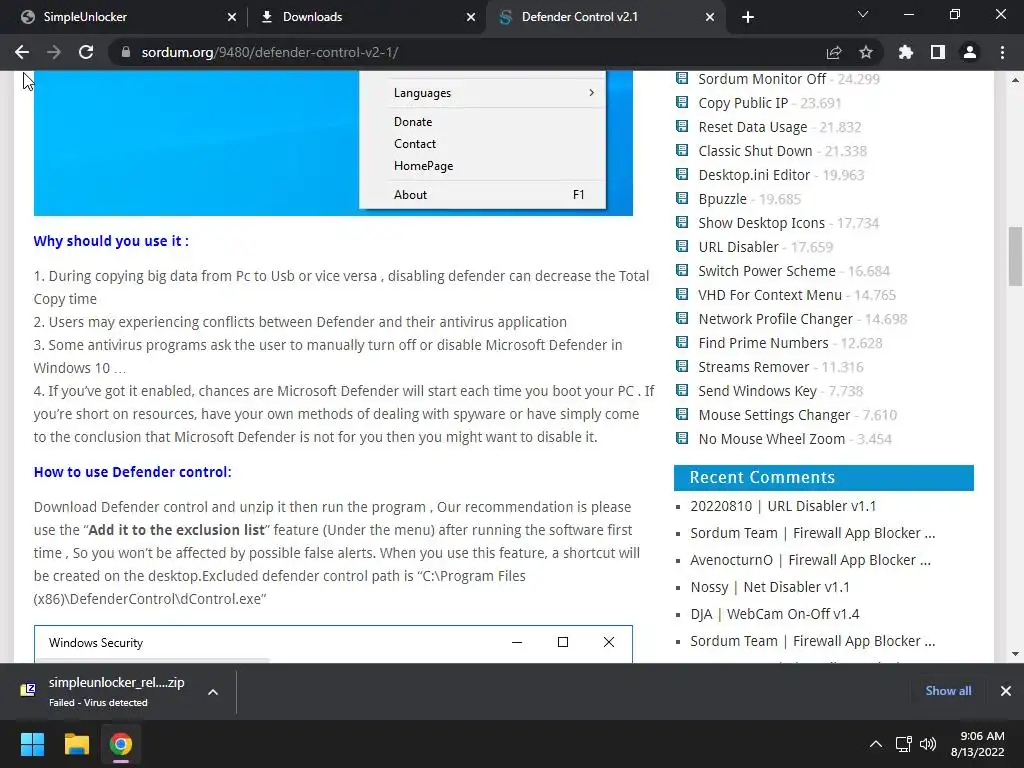Click the simpleunlocker zip download item

click(x=103, y=692)
